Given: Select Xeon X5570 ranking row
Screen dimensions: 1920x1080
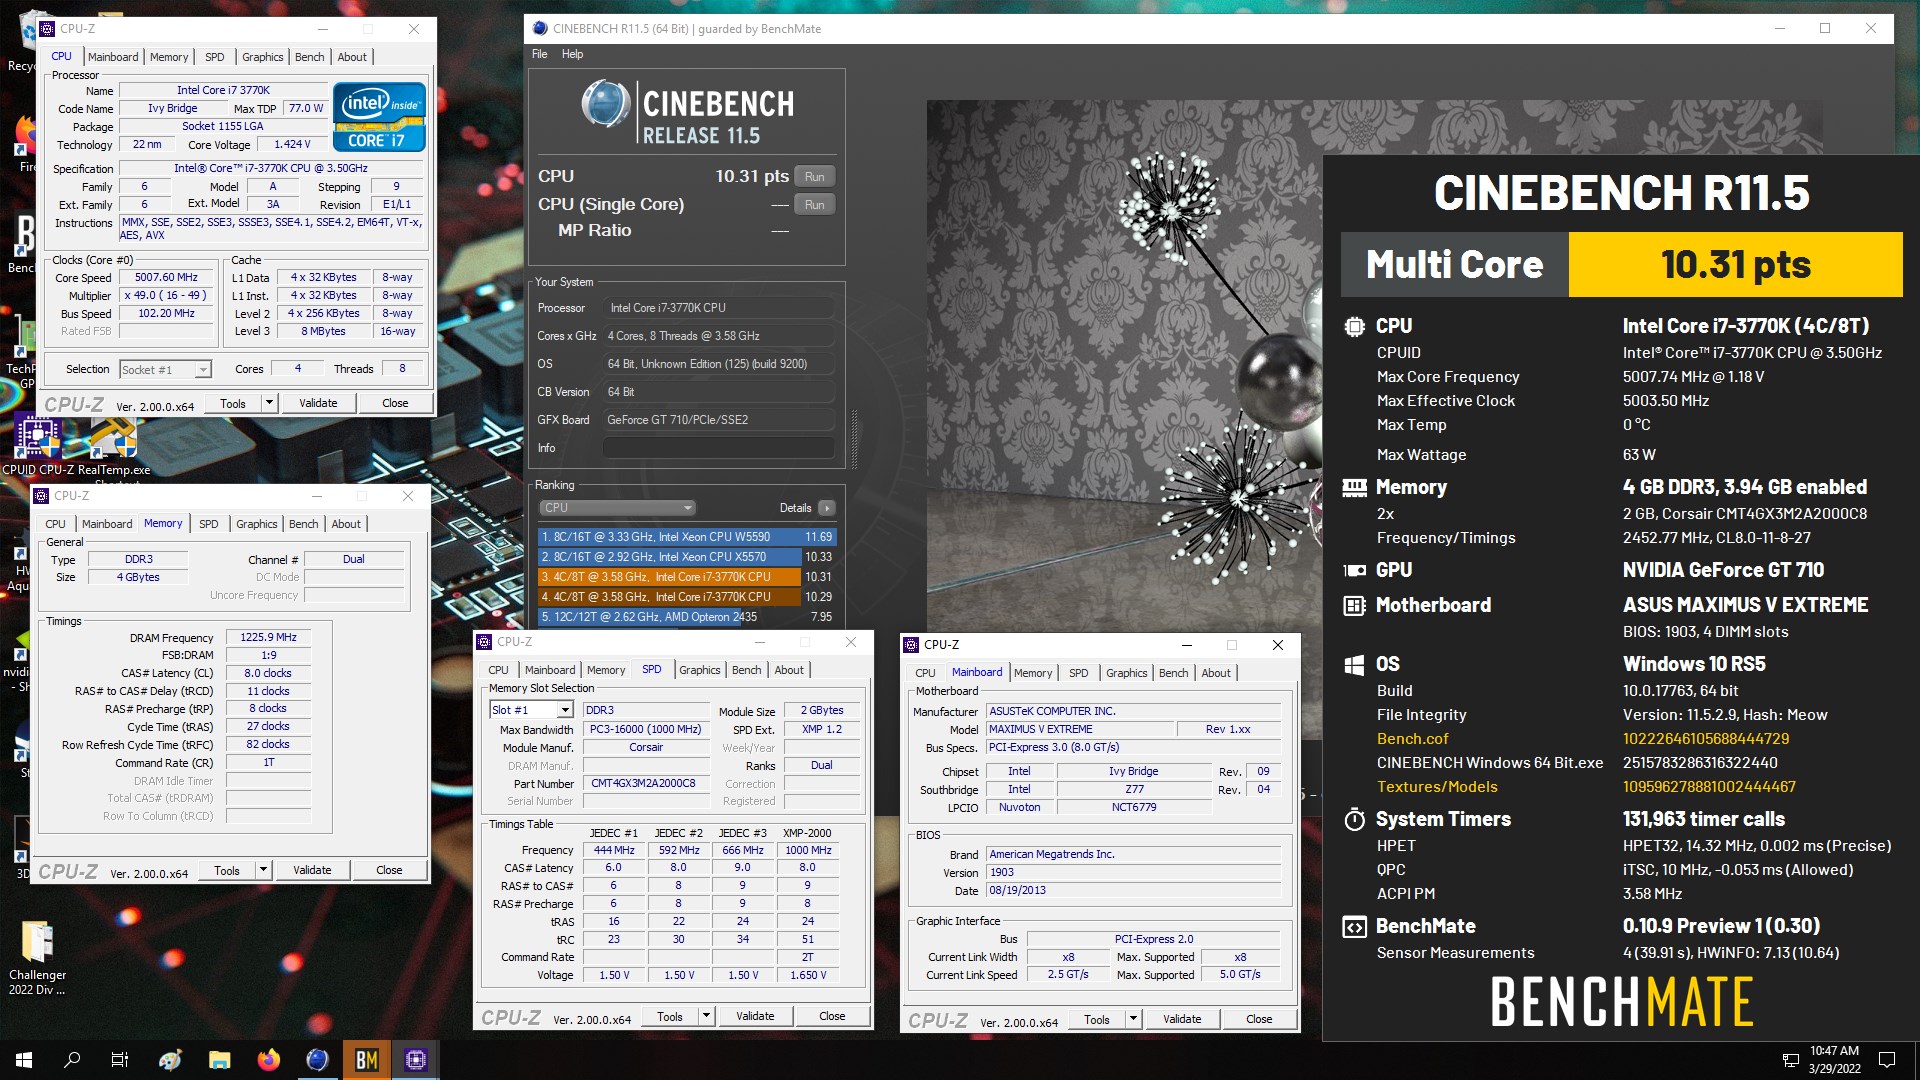Looking at the screenshot, I should [686, 557].
